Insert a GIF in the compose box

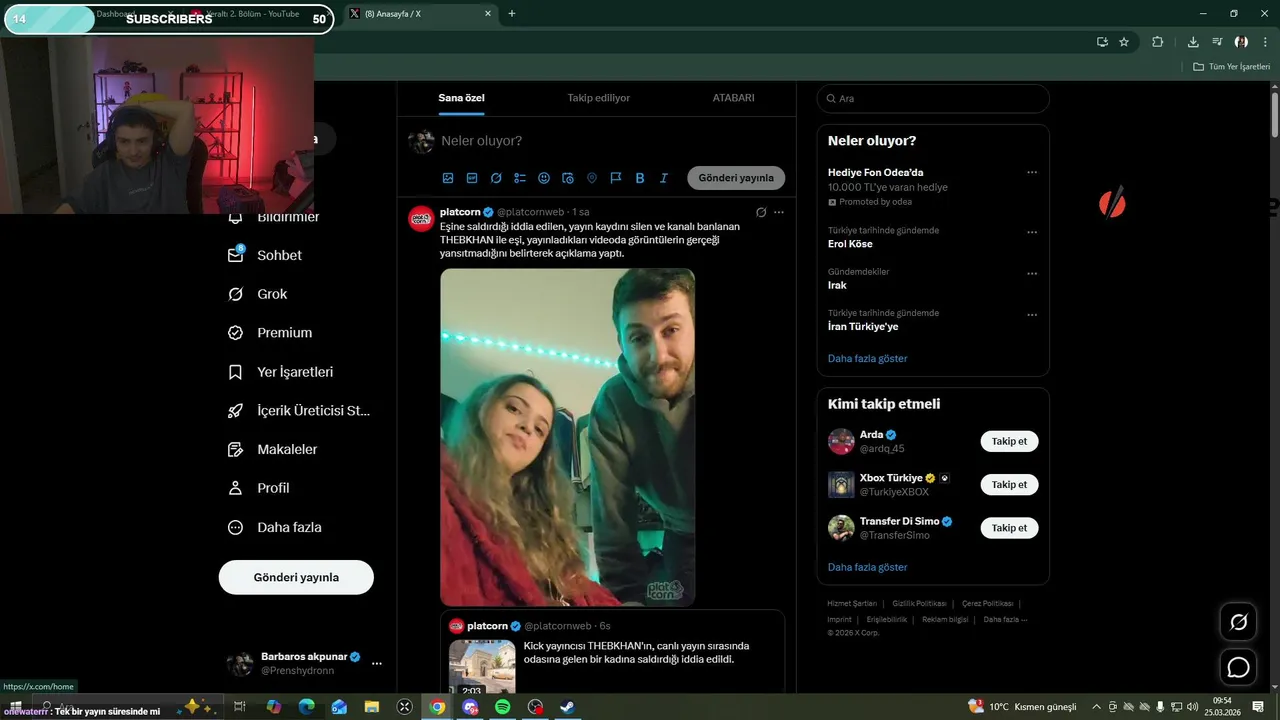pyautogui.click(x=472, y=178)
